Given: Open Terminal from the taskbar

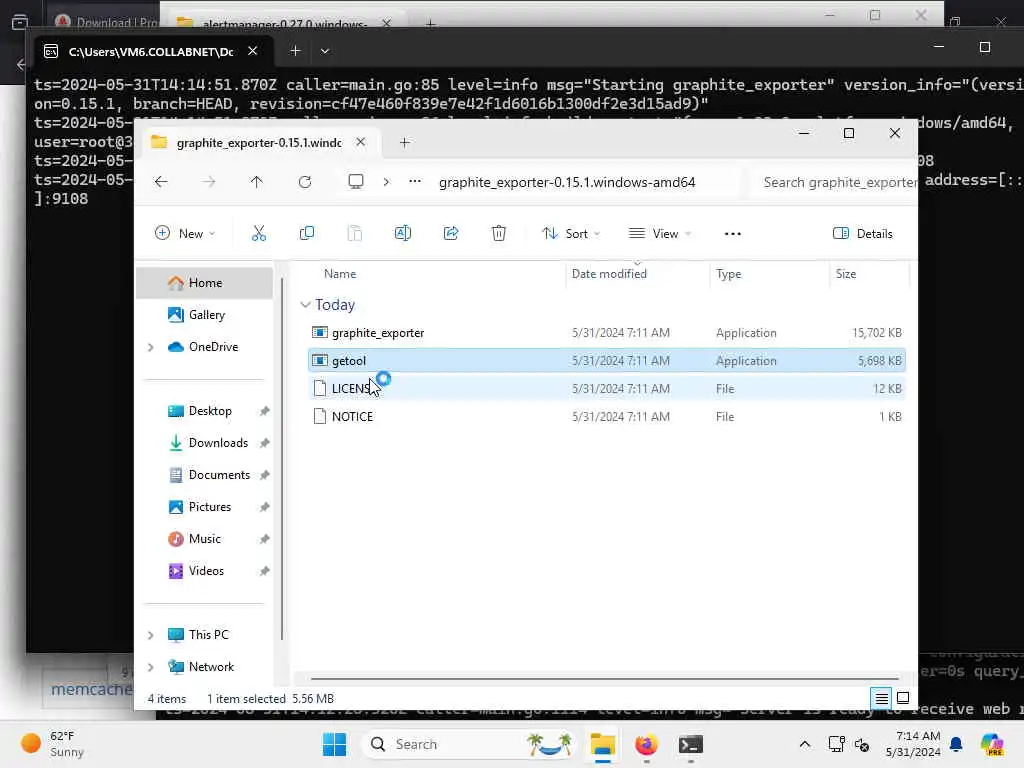Looking at the screenshot, I should point(690,744).
